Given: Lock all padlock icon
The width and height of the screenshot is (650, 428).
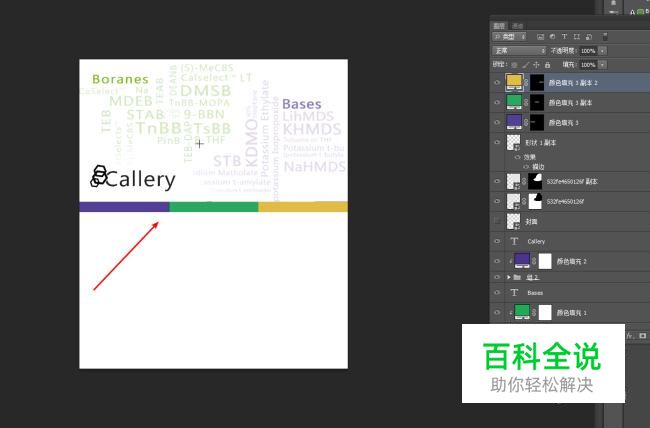Looking at the screenshot, I should coord(548,65).
